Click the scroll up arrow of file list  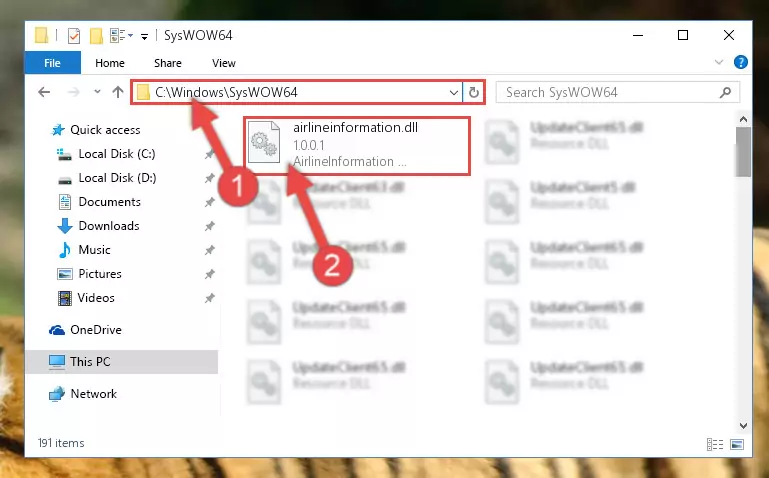pyautogui.click(x=743, y=119)
